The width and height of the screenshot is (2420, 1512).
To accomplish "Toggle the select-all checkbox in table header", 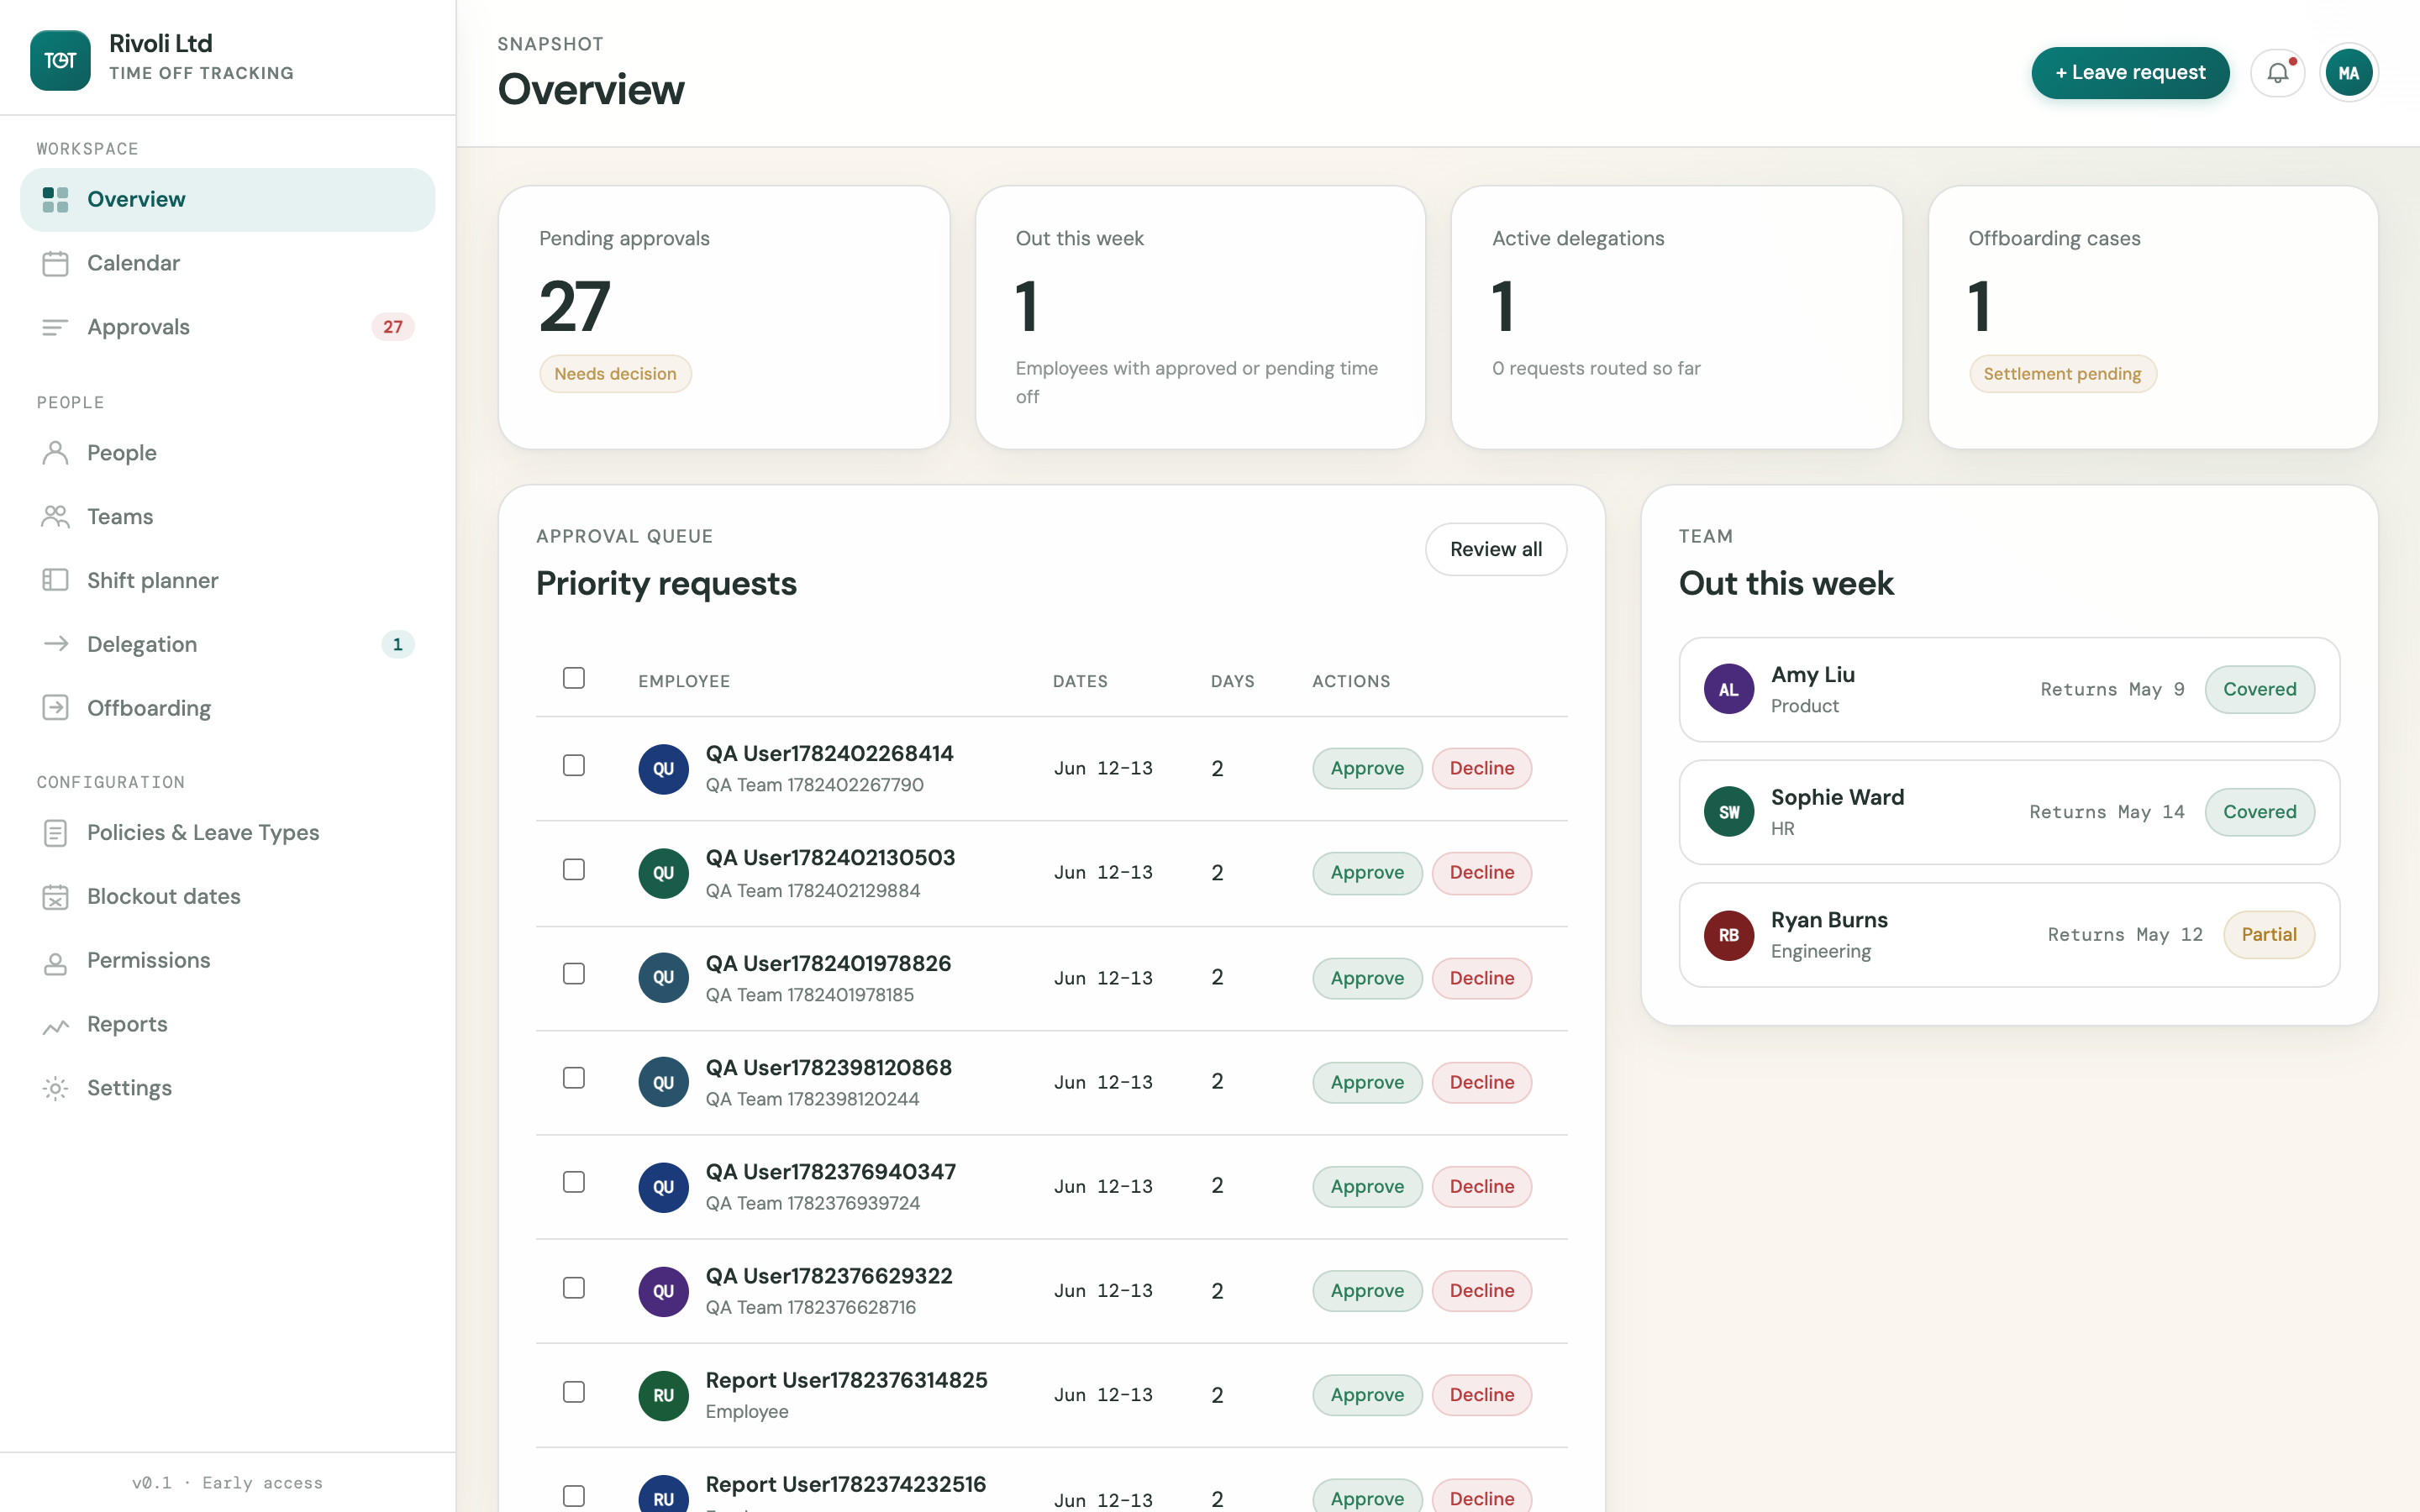I will pyautogui.click(x=574, y=678).
